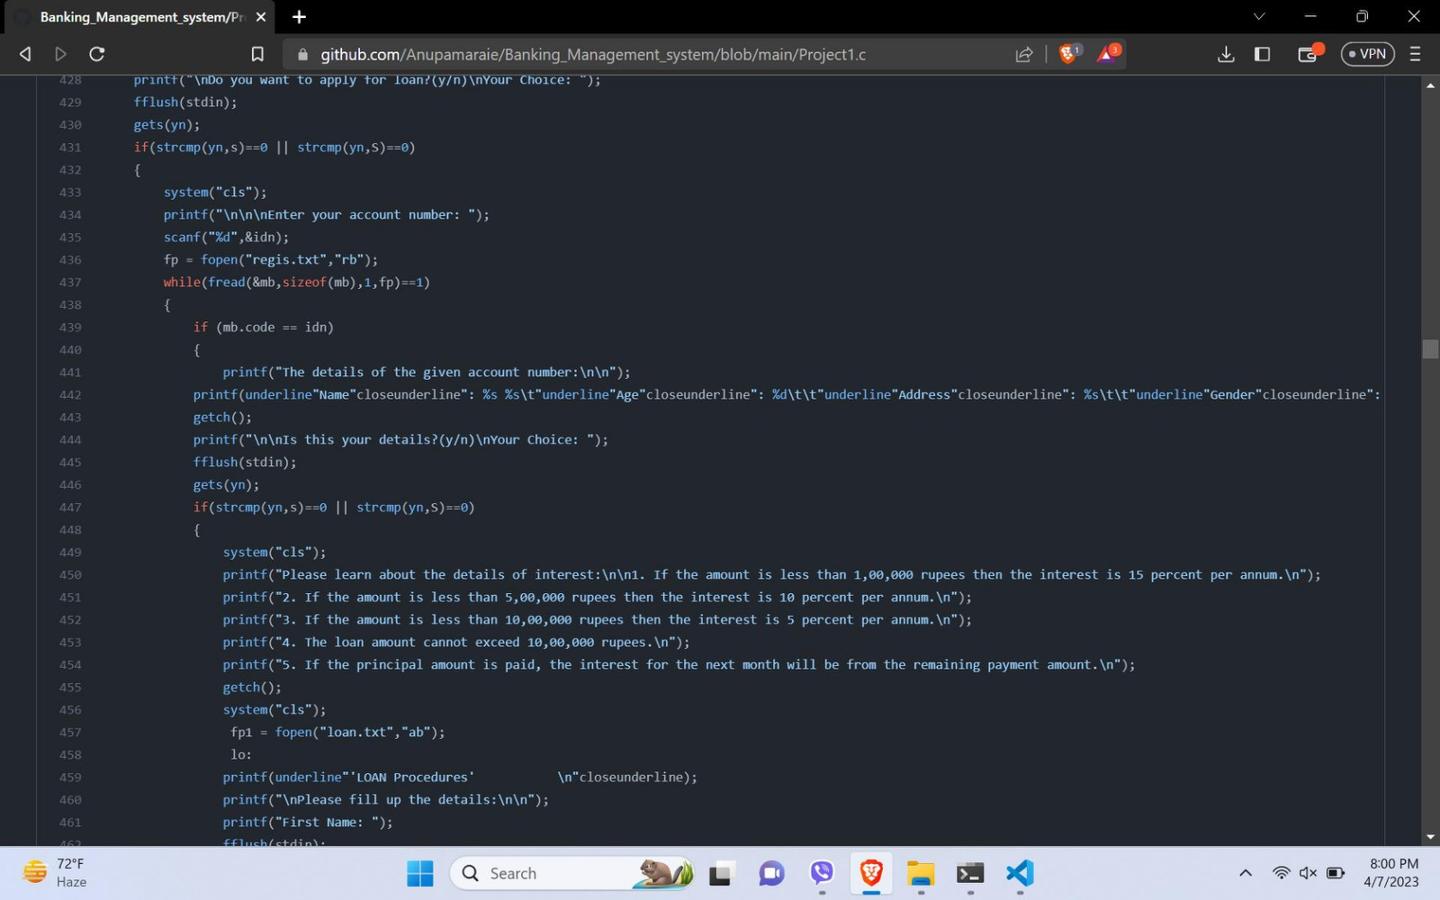This screenshot has height=900, width=1440.
Task: Open the weather widget showing 72°F Haze
Action: (x=55, y=873)
